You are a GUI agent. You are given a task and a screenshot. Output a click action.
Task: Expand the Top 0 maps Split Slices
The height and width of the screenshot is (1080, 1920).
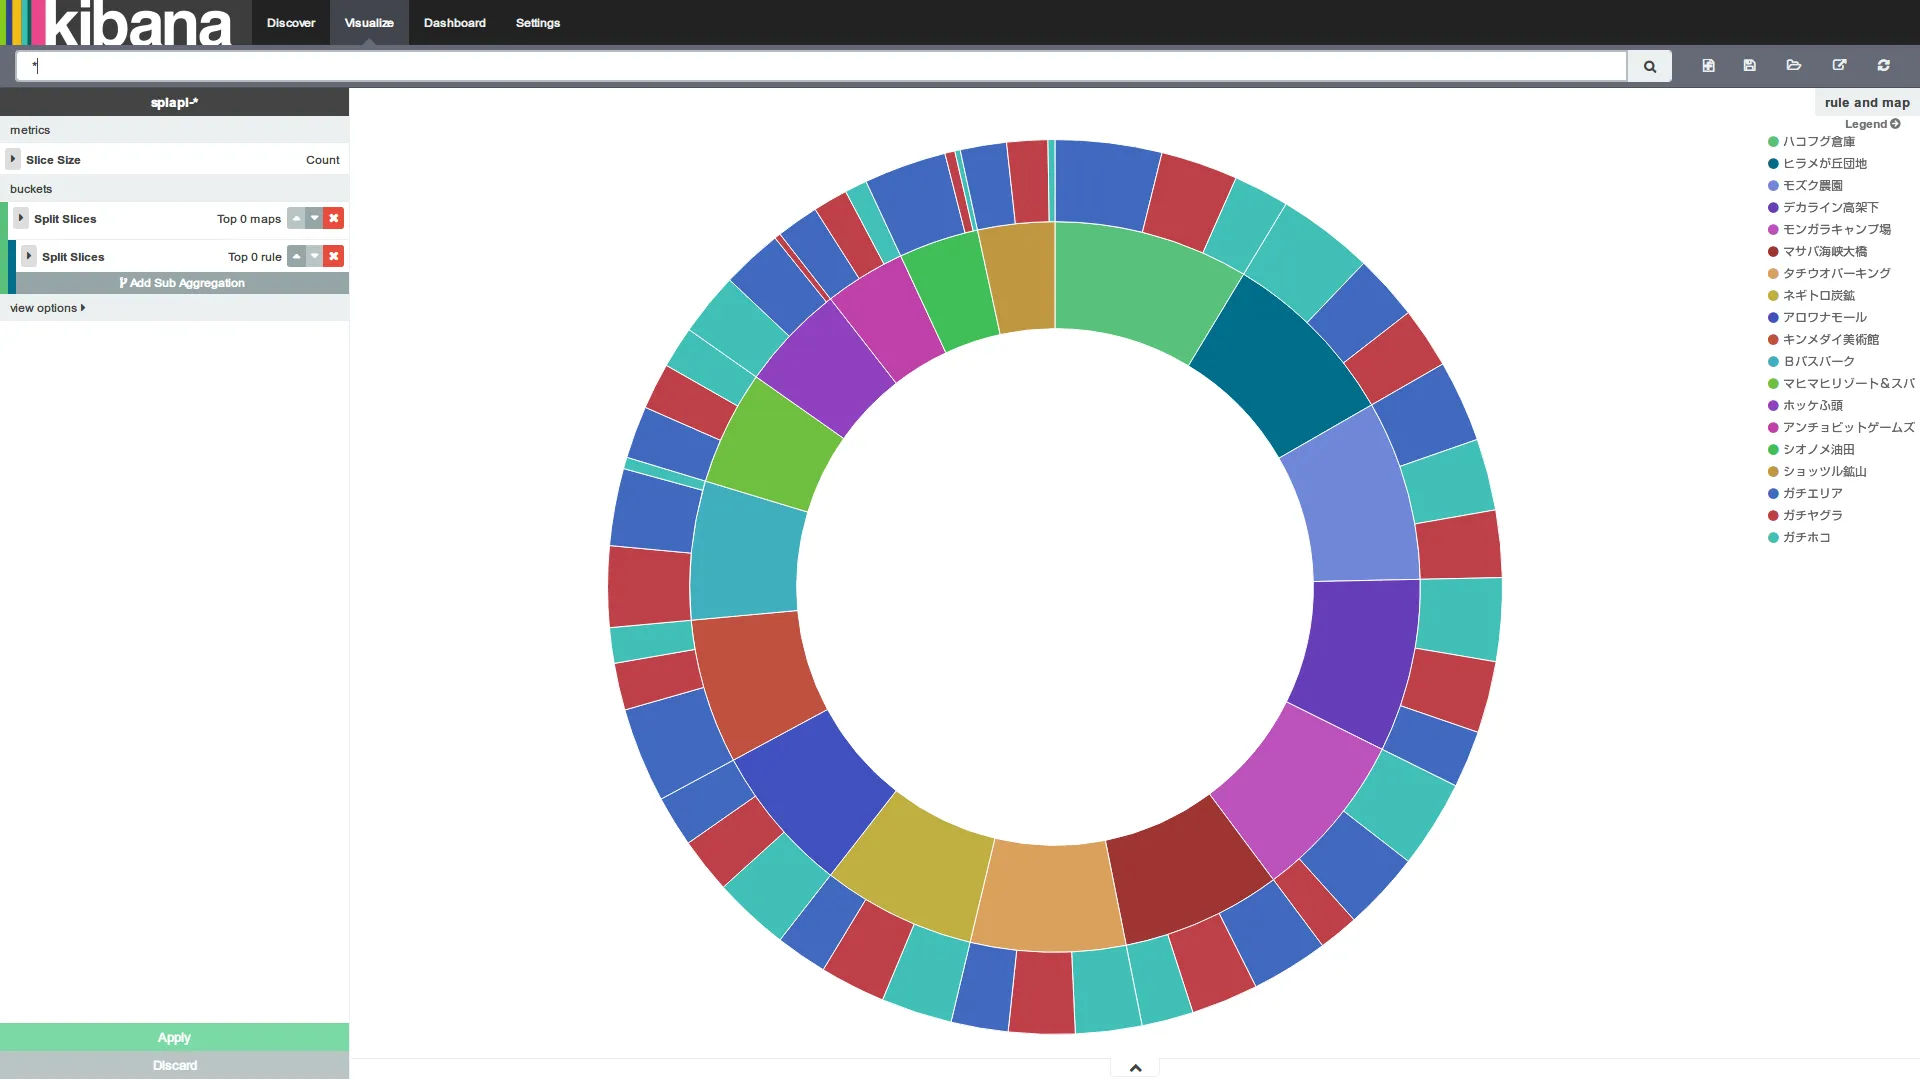tap(21, 218)
